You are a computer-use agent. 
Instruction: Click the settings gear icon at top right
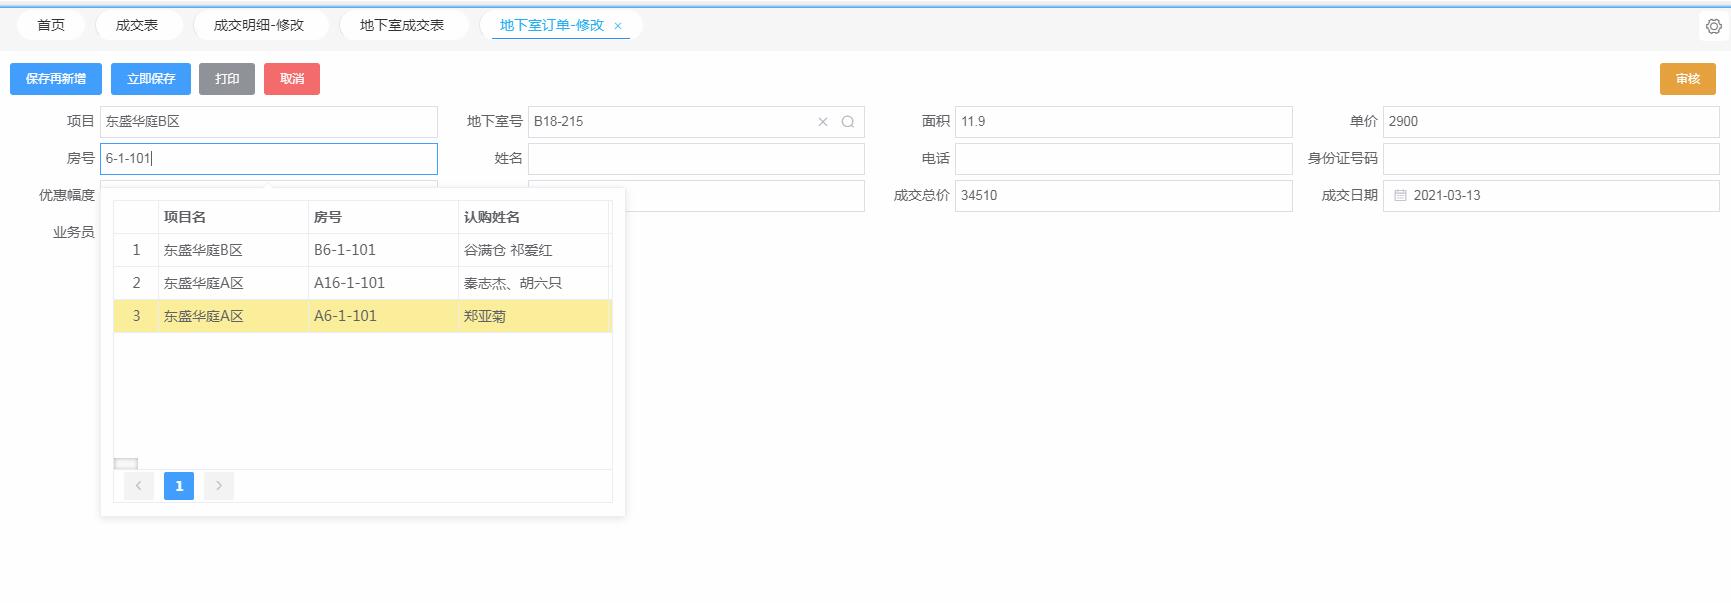[x=1713, y=27]
